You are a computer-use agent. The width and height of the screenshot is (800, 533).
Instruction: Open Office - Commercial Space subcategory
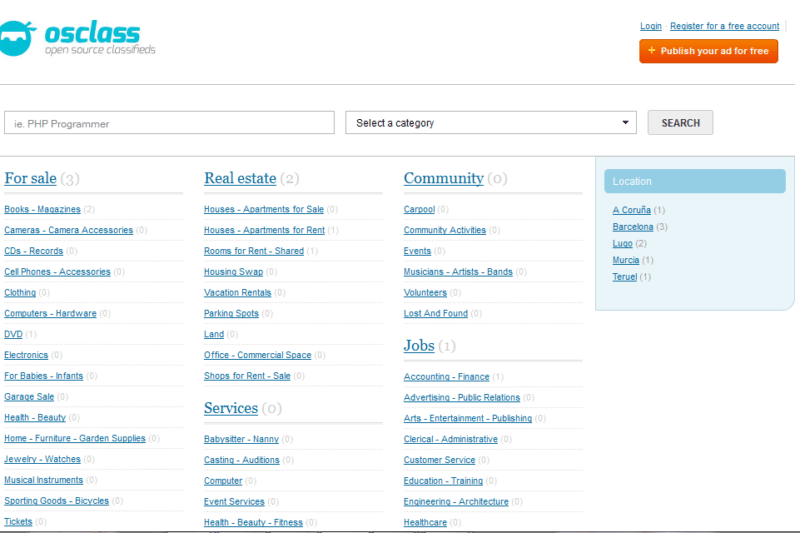click(258, 355)
